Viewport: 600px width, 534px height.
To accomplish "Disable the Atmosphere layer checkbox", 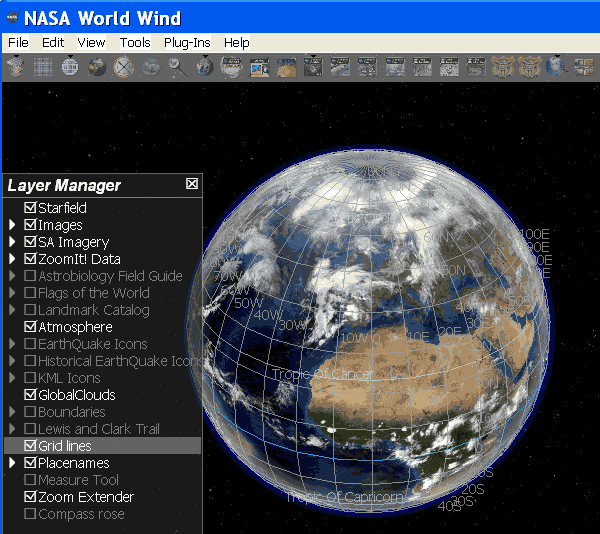I will [x=30, y=327].
